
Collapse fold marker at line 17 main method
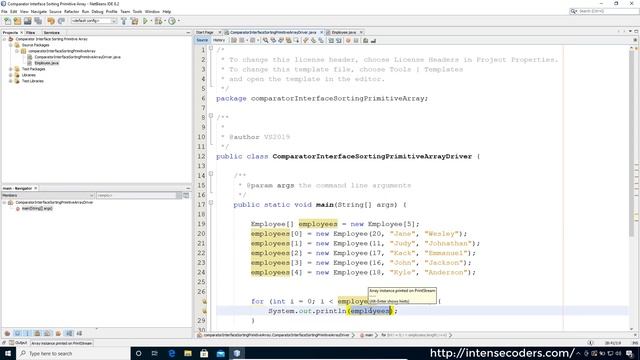click(x=211, y=202)
